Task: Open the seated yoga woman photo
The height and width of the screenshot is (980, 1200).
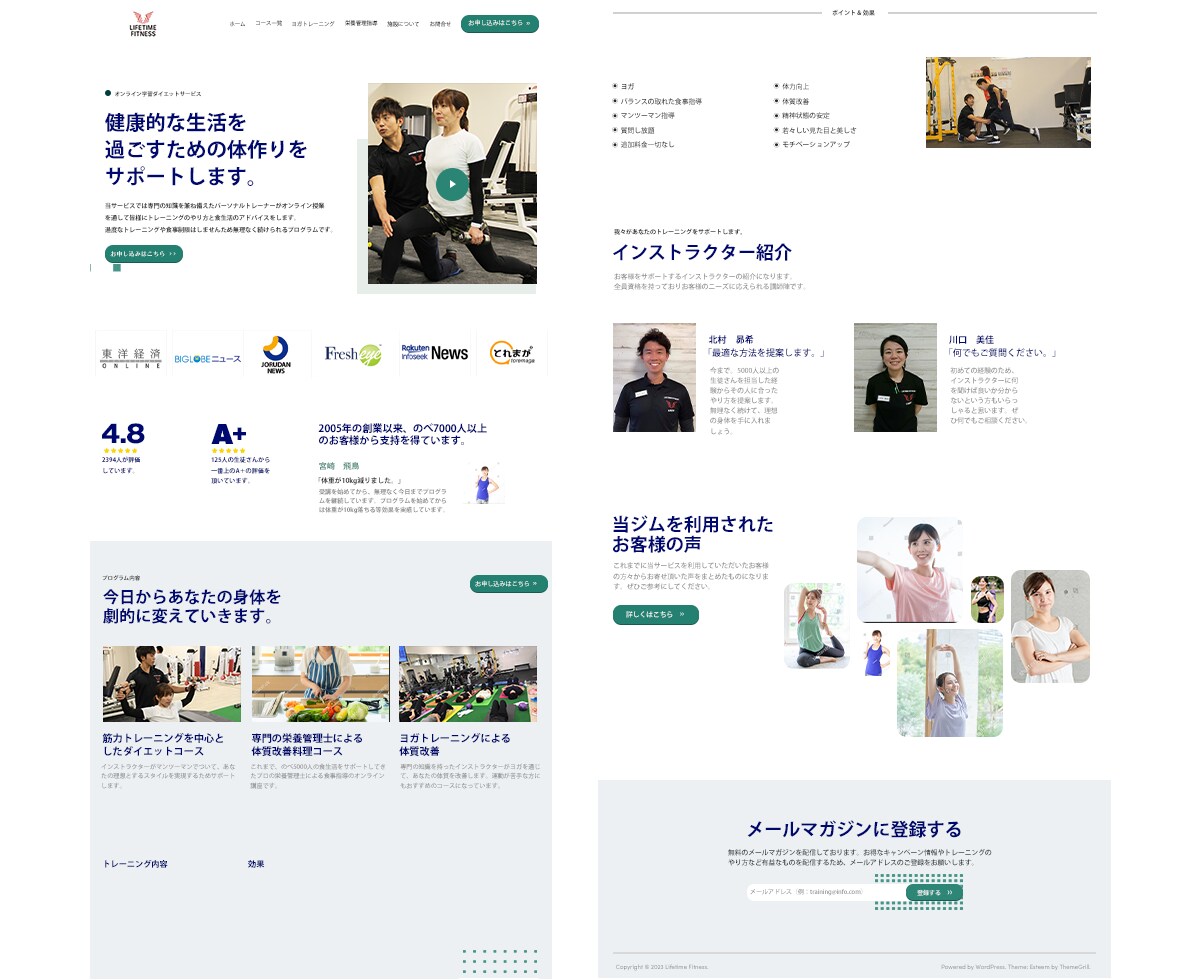Action: click(817, 626)
